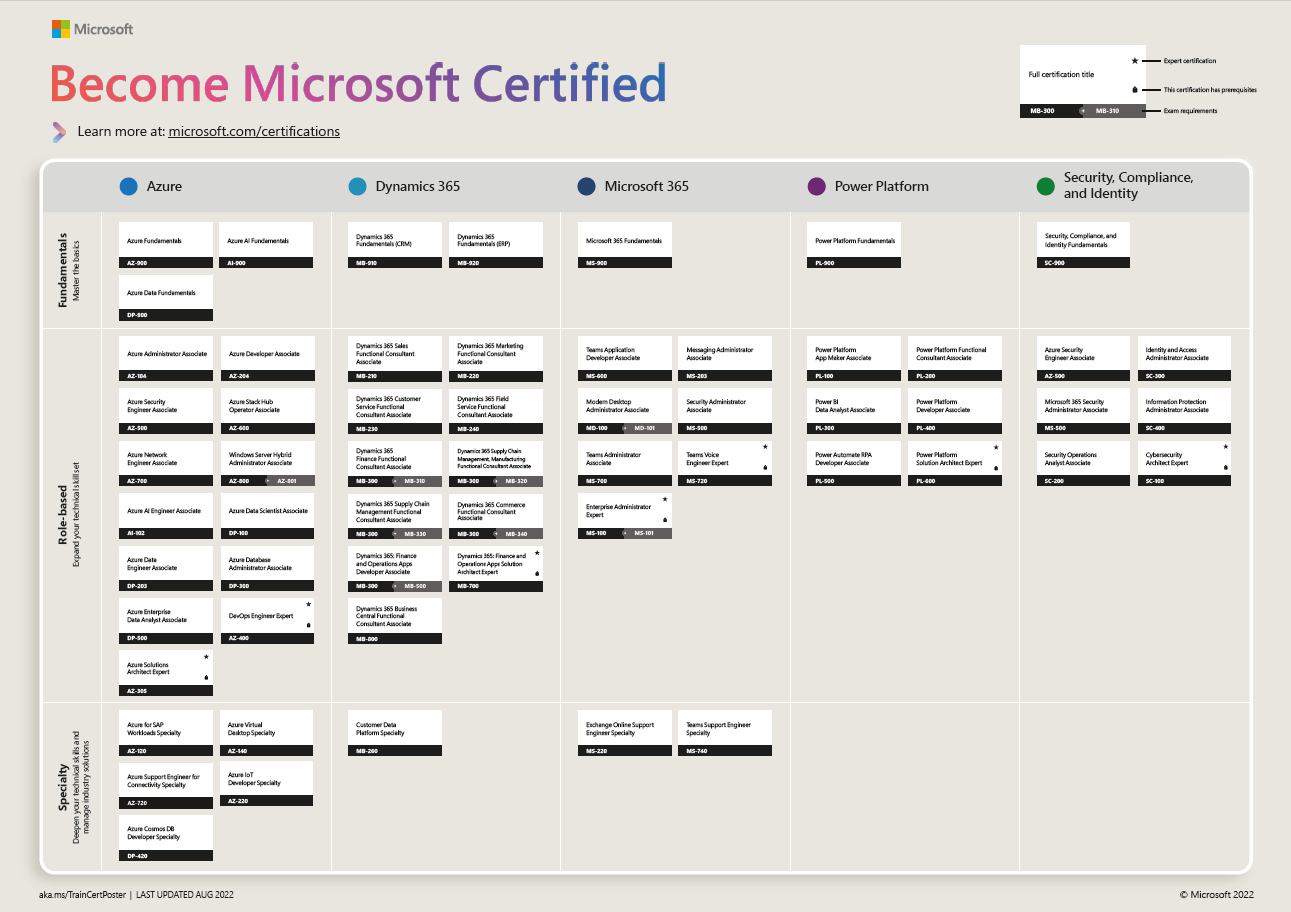Select the Role-based row label

[62, 515]
